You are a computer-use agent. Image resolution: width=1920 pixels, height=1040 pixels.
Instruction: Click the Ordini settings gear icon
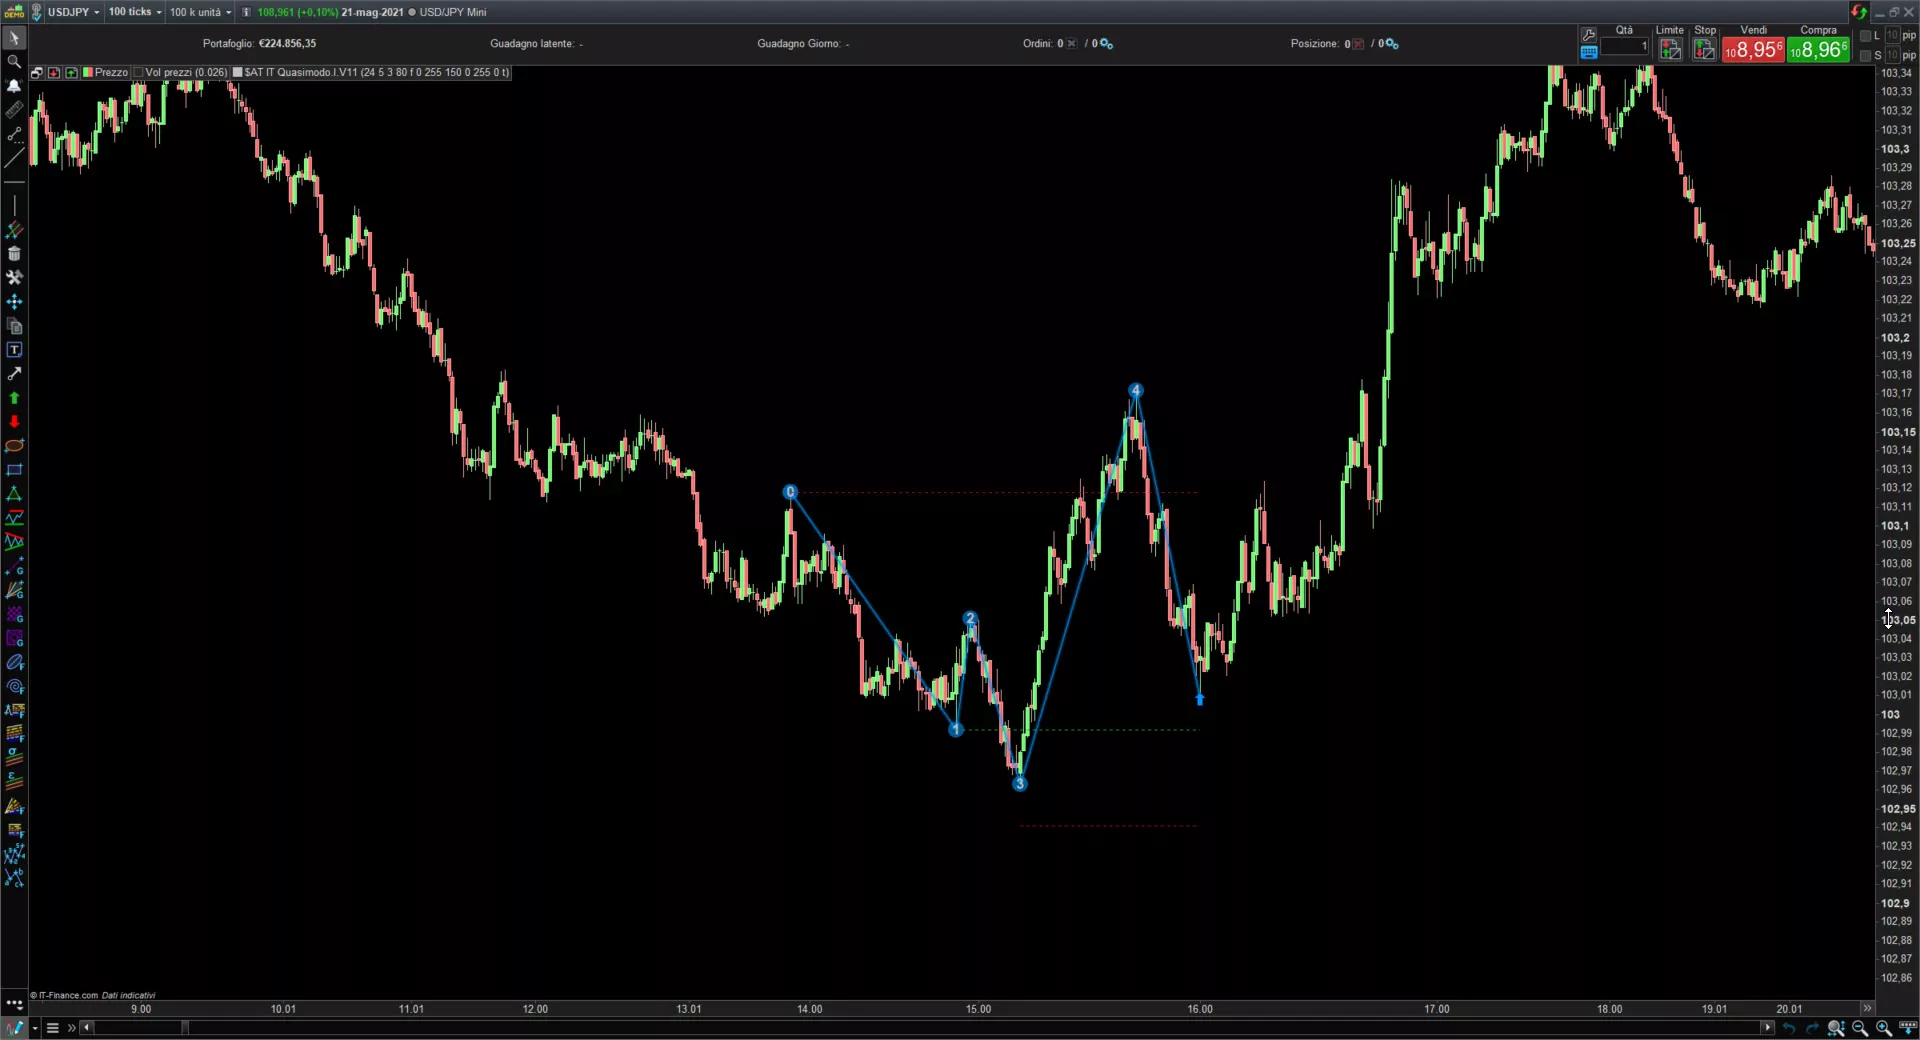[1106, 44]
